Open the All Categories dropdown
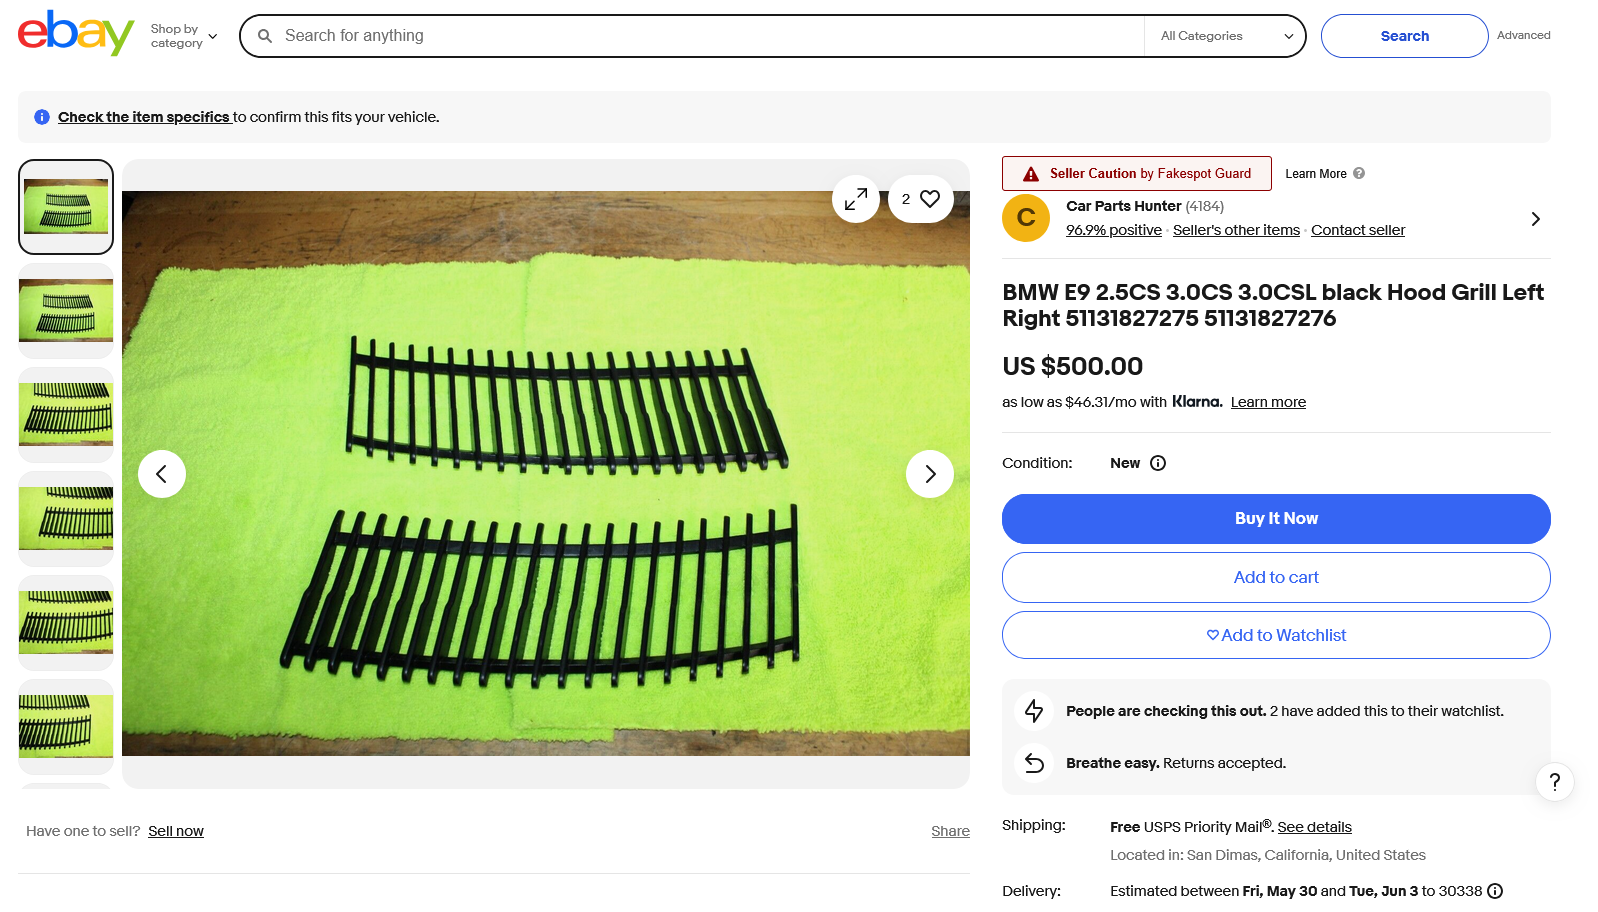The height and width of the screenshot is (912, 1598). [x=1225, y=36]
